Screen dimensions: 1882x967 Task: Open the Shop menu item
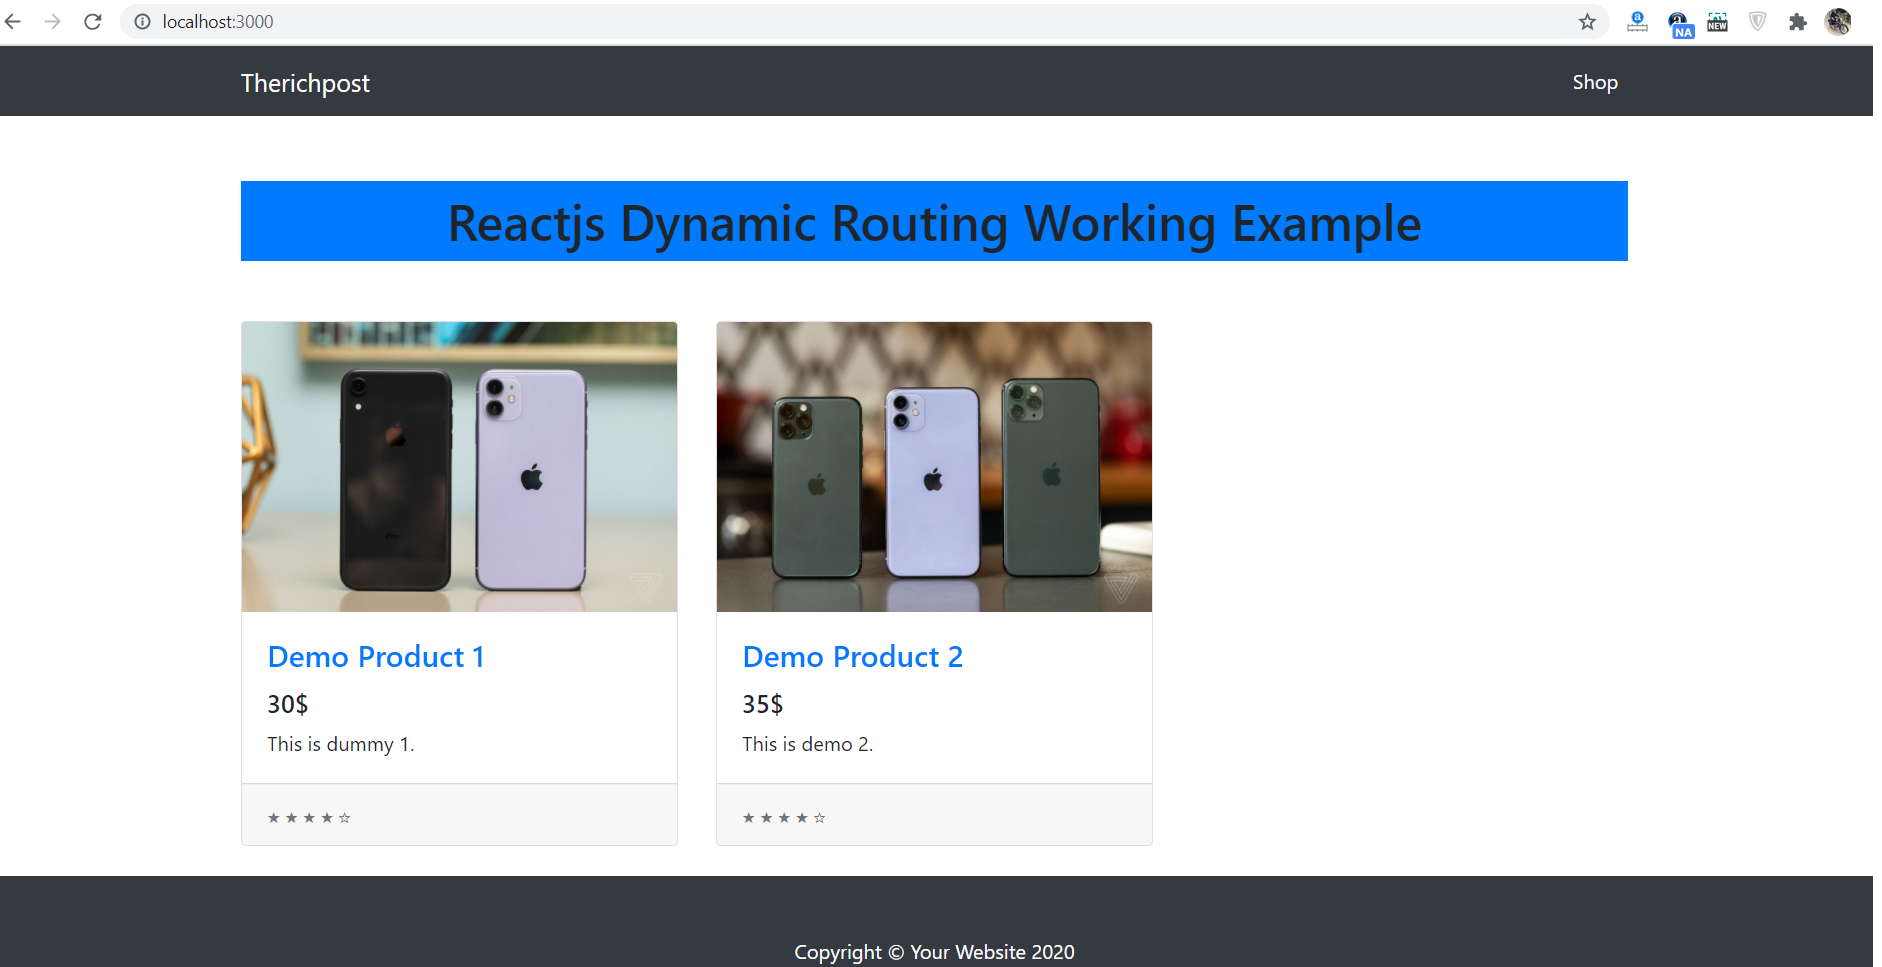(x=1594, y=82)
